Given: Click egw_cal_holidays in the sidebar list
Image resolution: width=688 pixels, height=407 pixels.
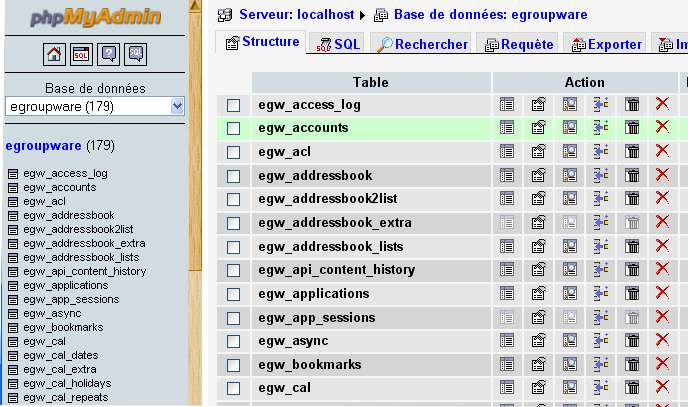Looking at the screenshot, I should click(x=67, y=383).
